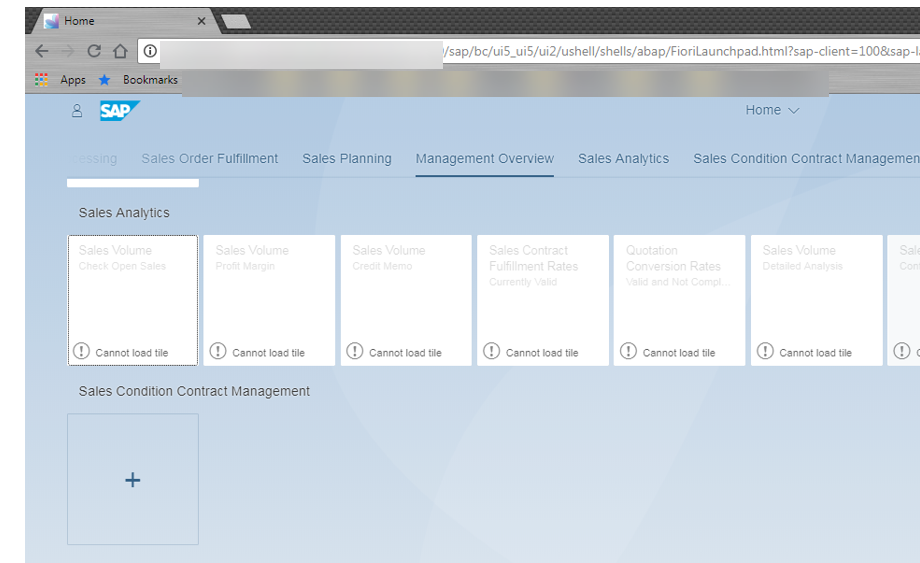This screenshot has width=920, height=563.
Task: Click warning icon on Profit Margin tile
Action: pyautogui.click(x=218, y=351)
